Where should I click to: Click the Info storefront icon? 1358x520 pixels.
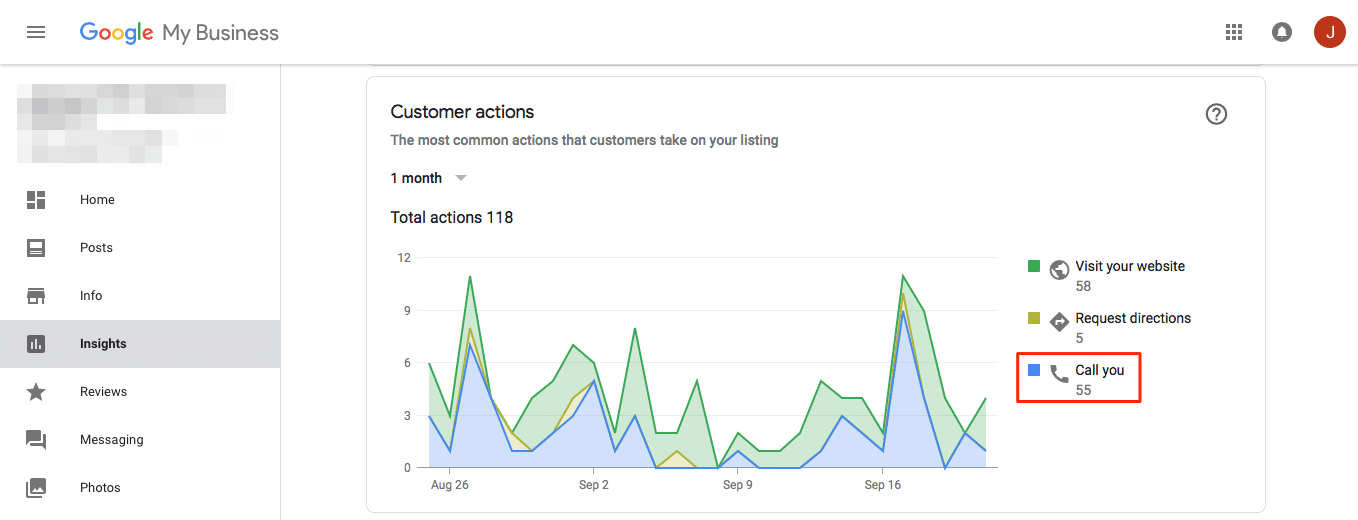tap(36, 296)
